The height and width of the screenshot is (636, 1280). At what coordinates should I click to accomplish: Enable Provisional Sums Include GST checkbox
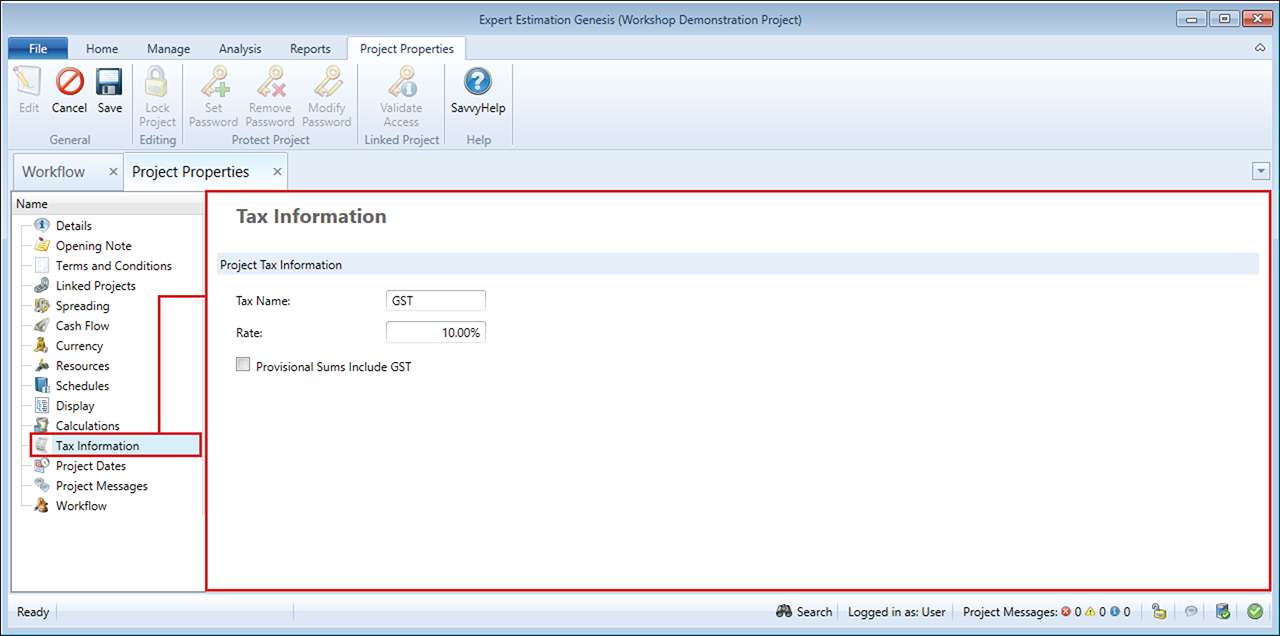click(x=243, y=366)
